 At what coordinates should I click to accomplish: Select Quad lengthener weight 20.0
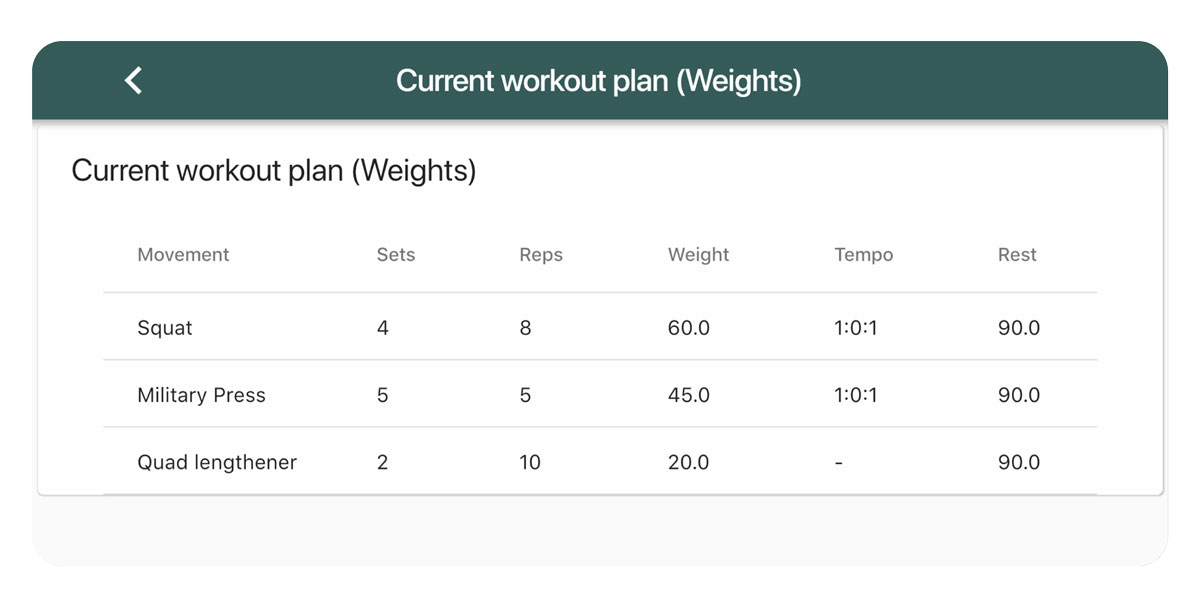coord(688,462)
